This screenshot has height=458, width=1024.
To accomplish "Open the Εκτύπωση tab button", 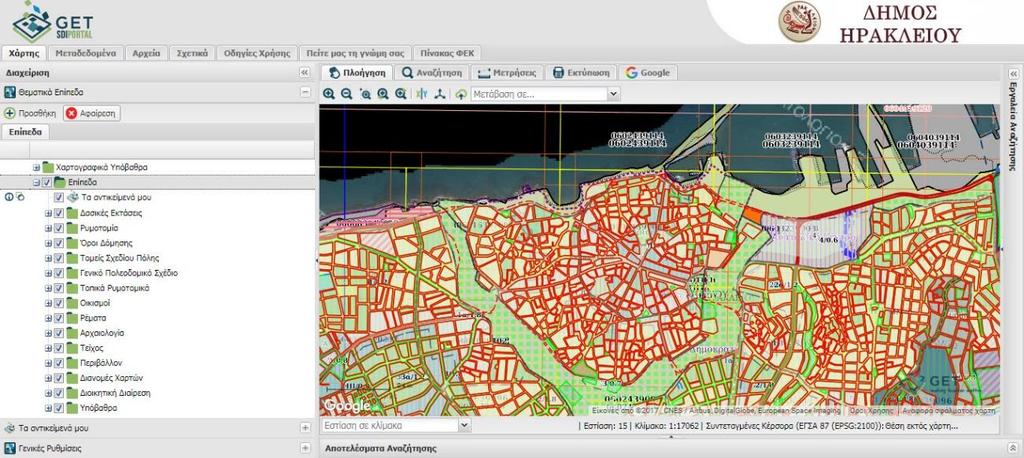I will (x=581, y=73).
